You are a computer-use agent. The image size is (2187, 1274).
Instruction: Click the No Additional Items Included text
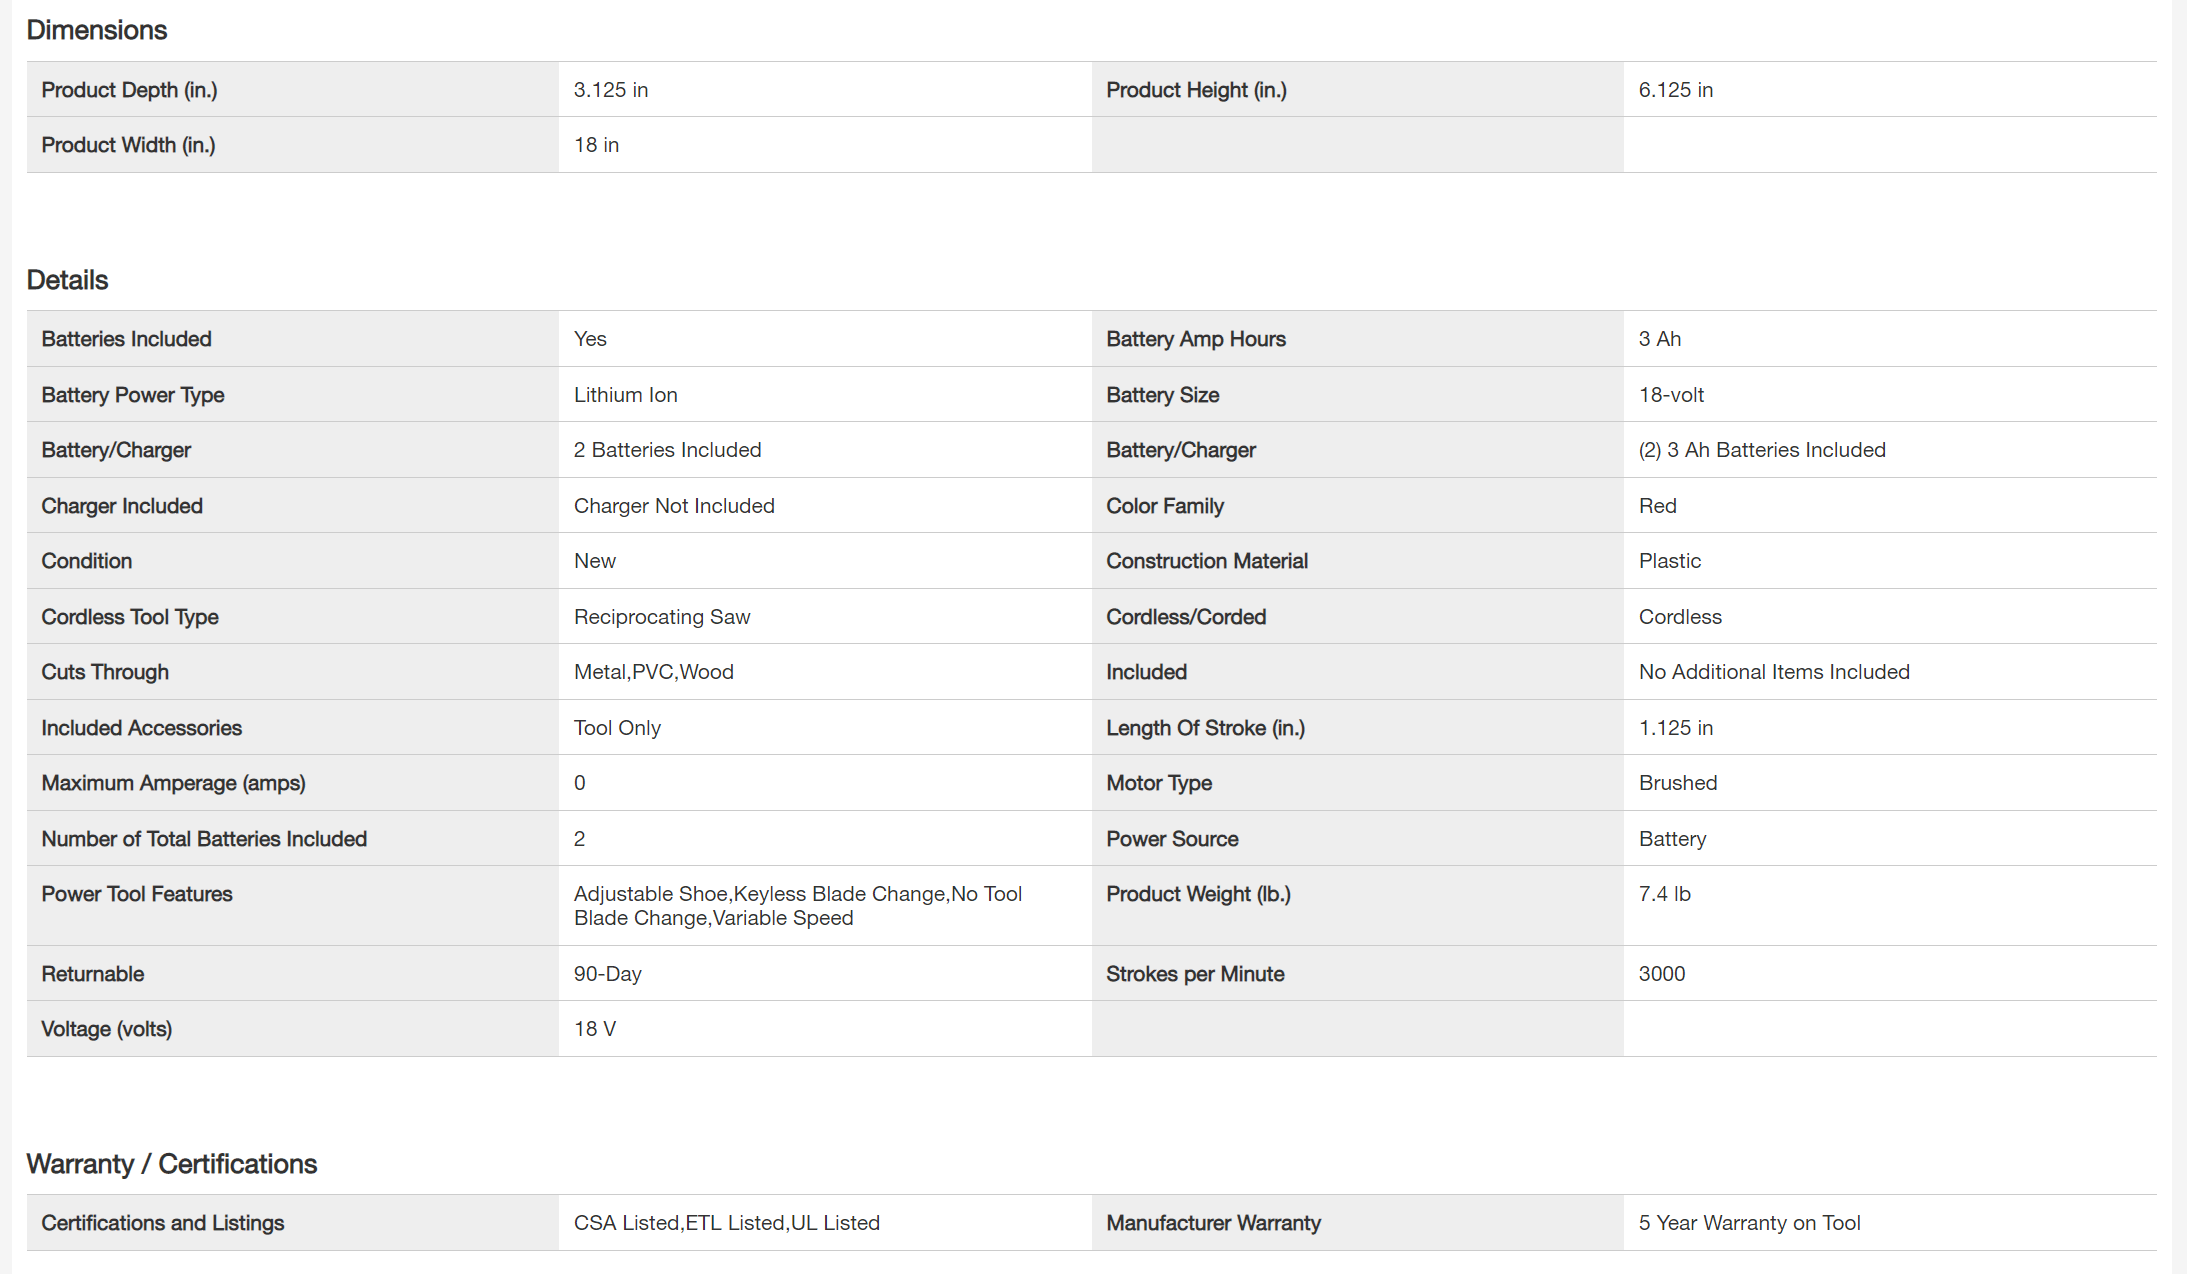(1773, 672)
